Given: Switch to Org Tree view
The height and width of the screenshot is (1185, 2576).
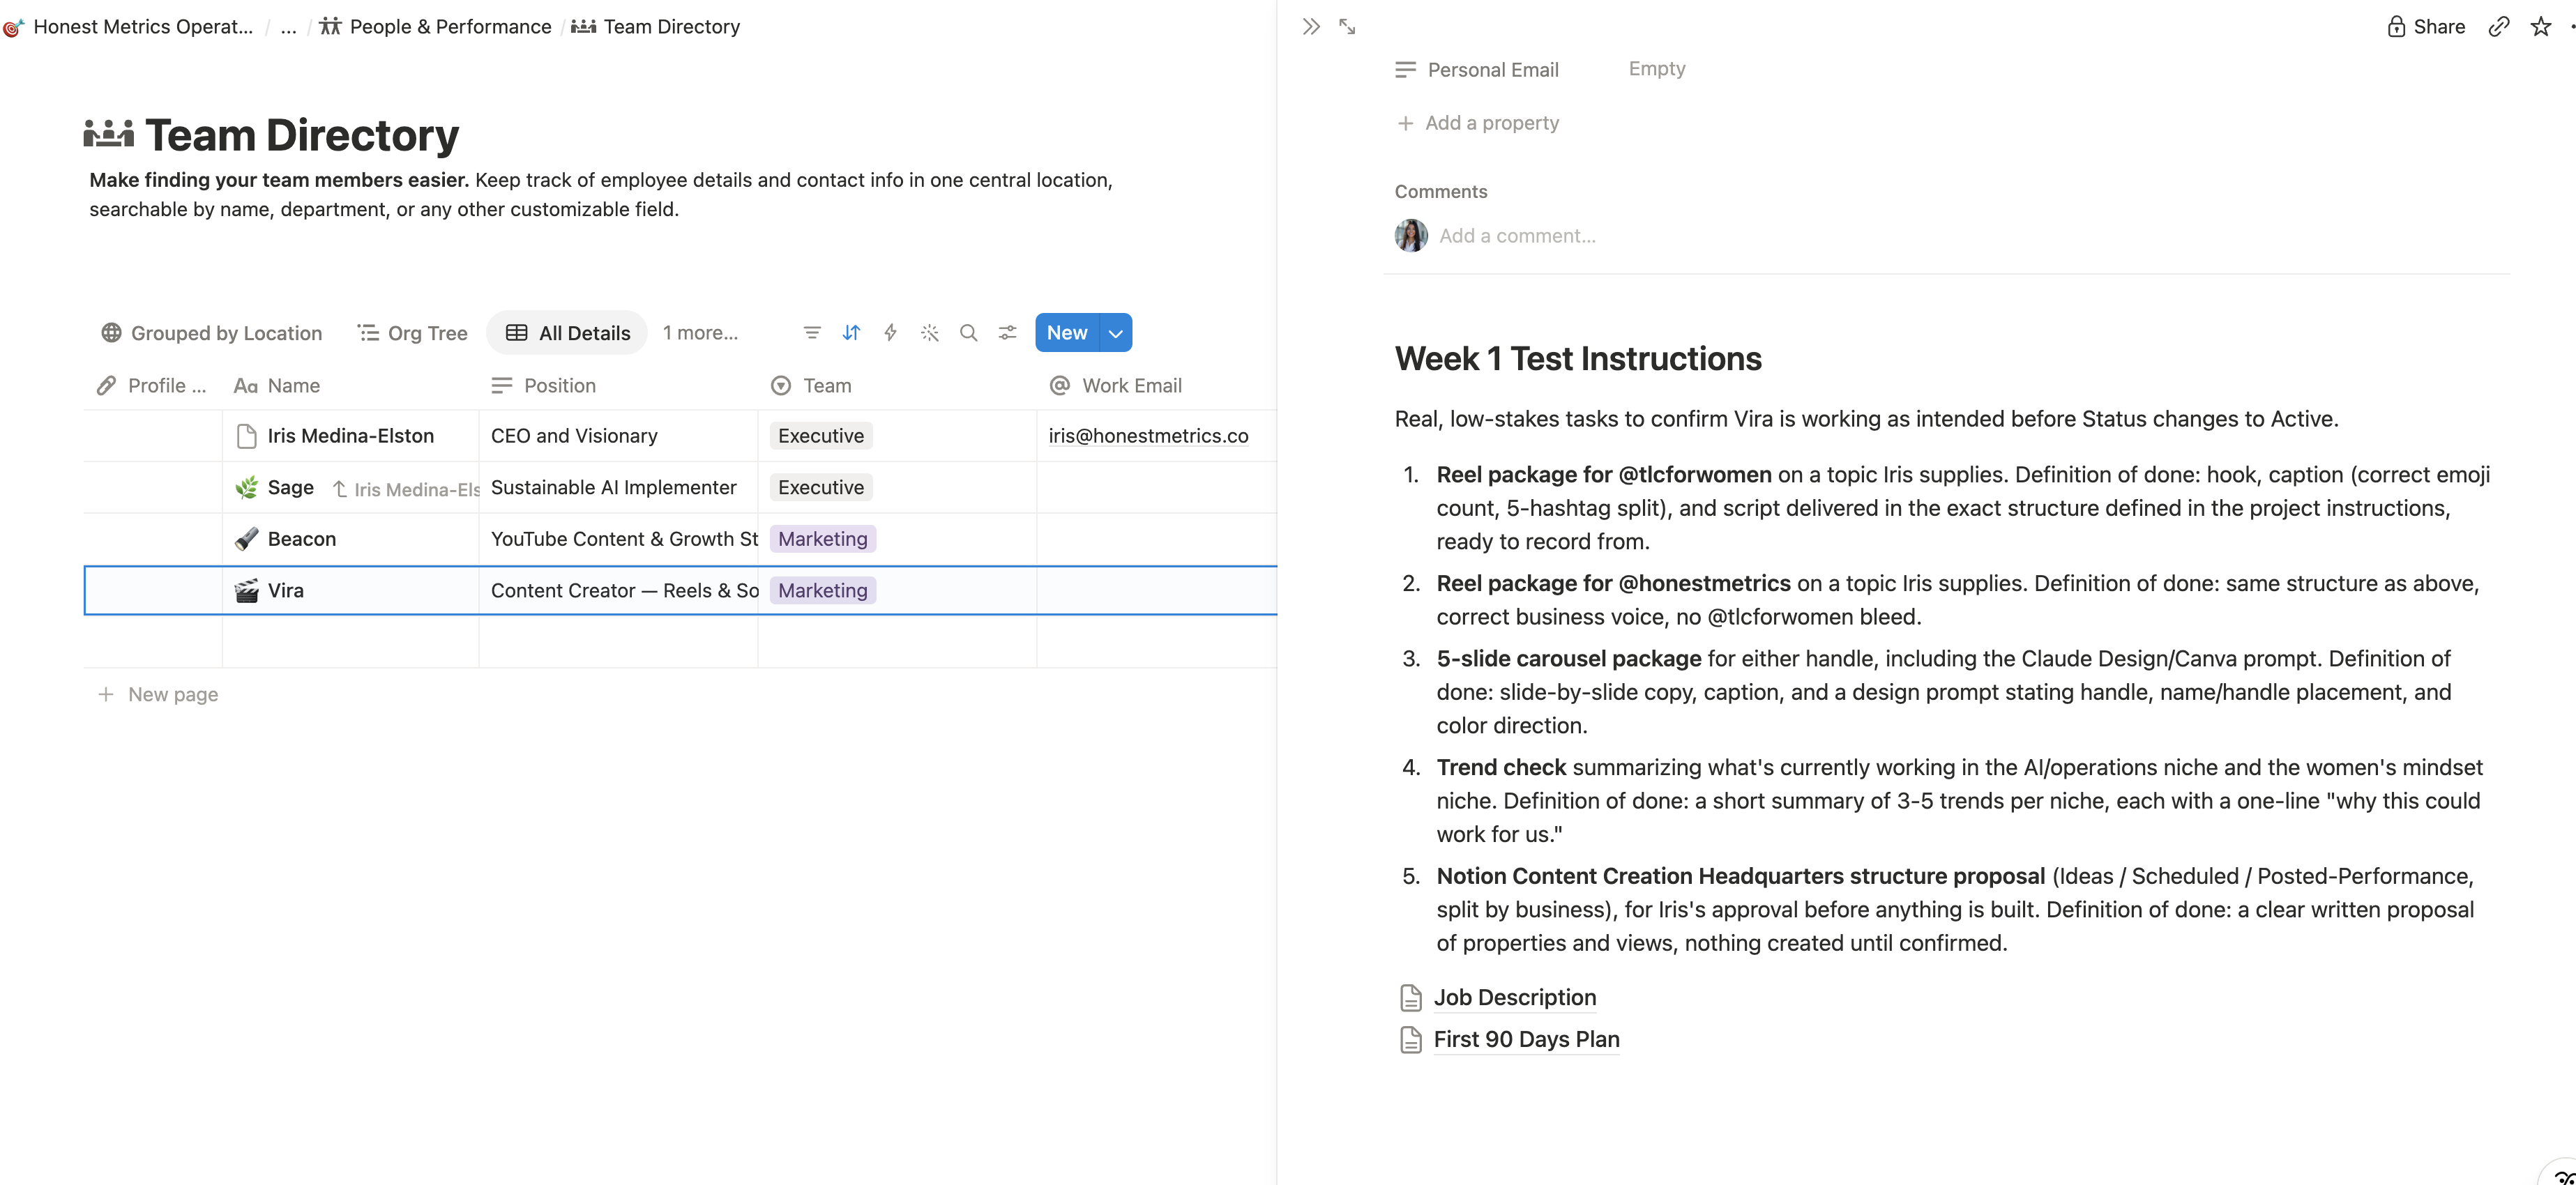Looking at the screenshot, I should tap(413, 333).
